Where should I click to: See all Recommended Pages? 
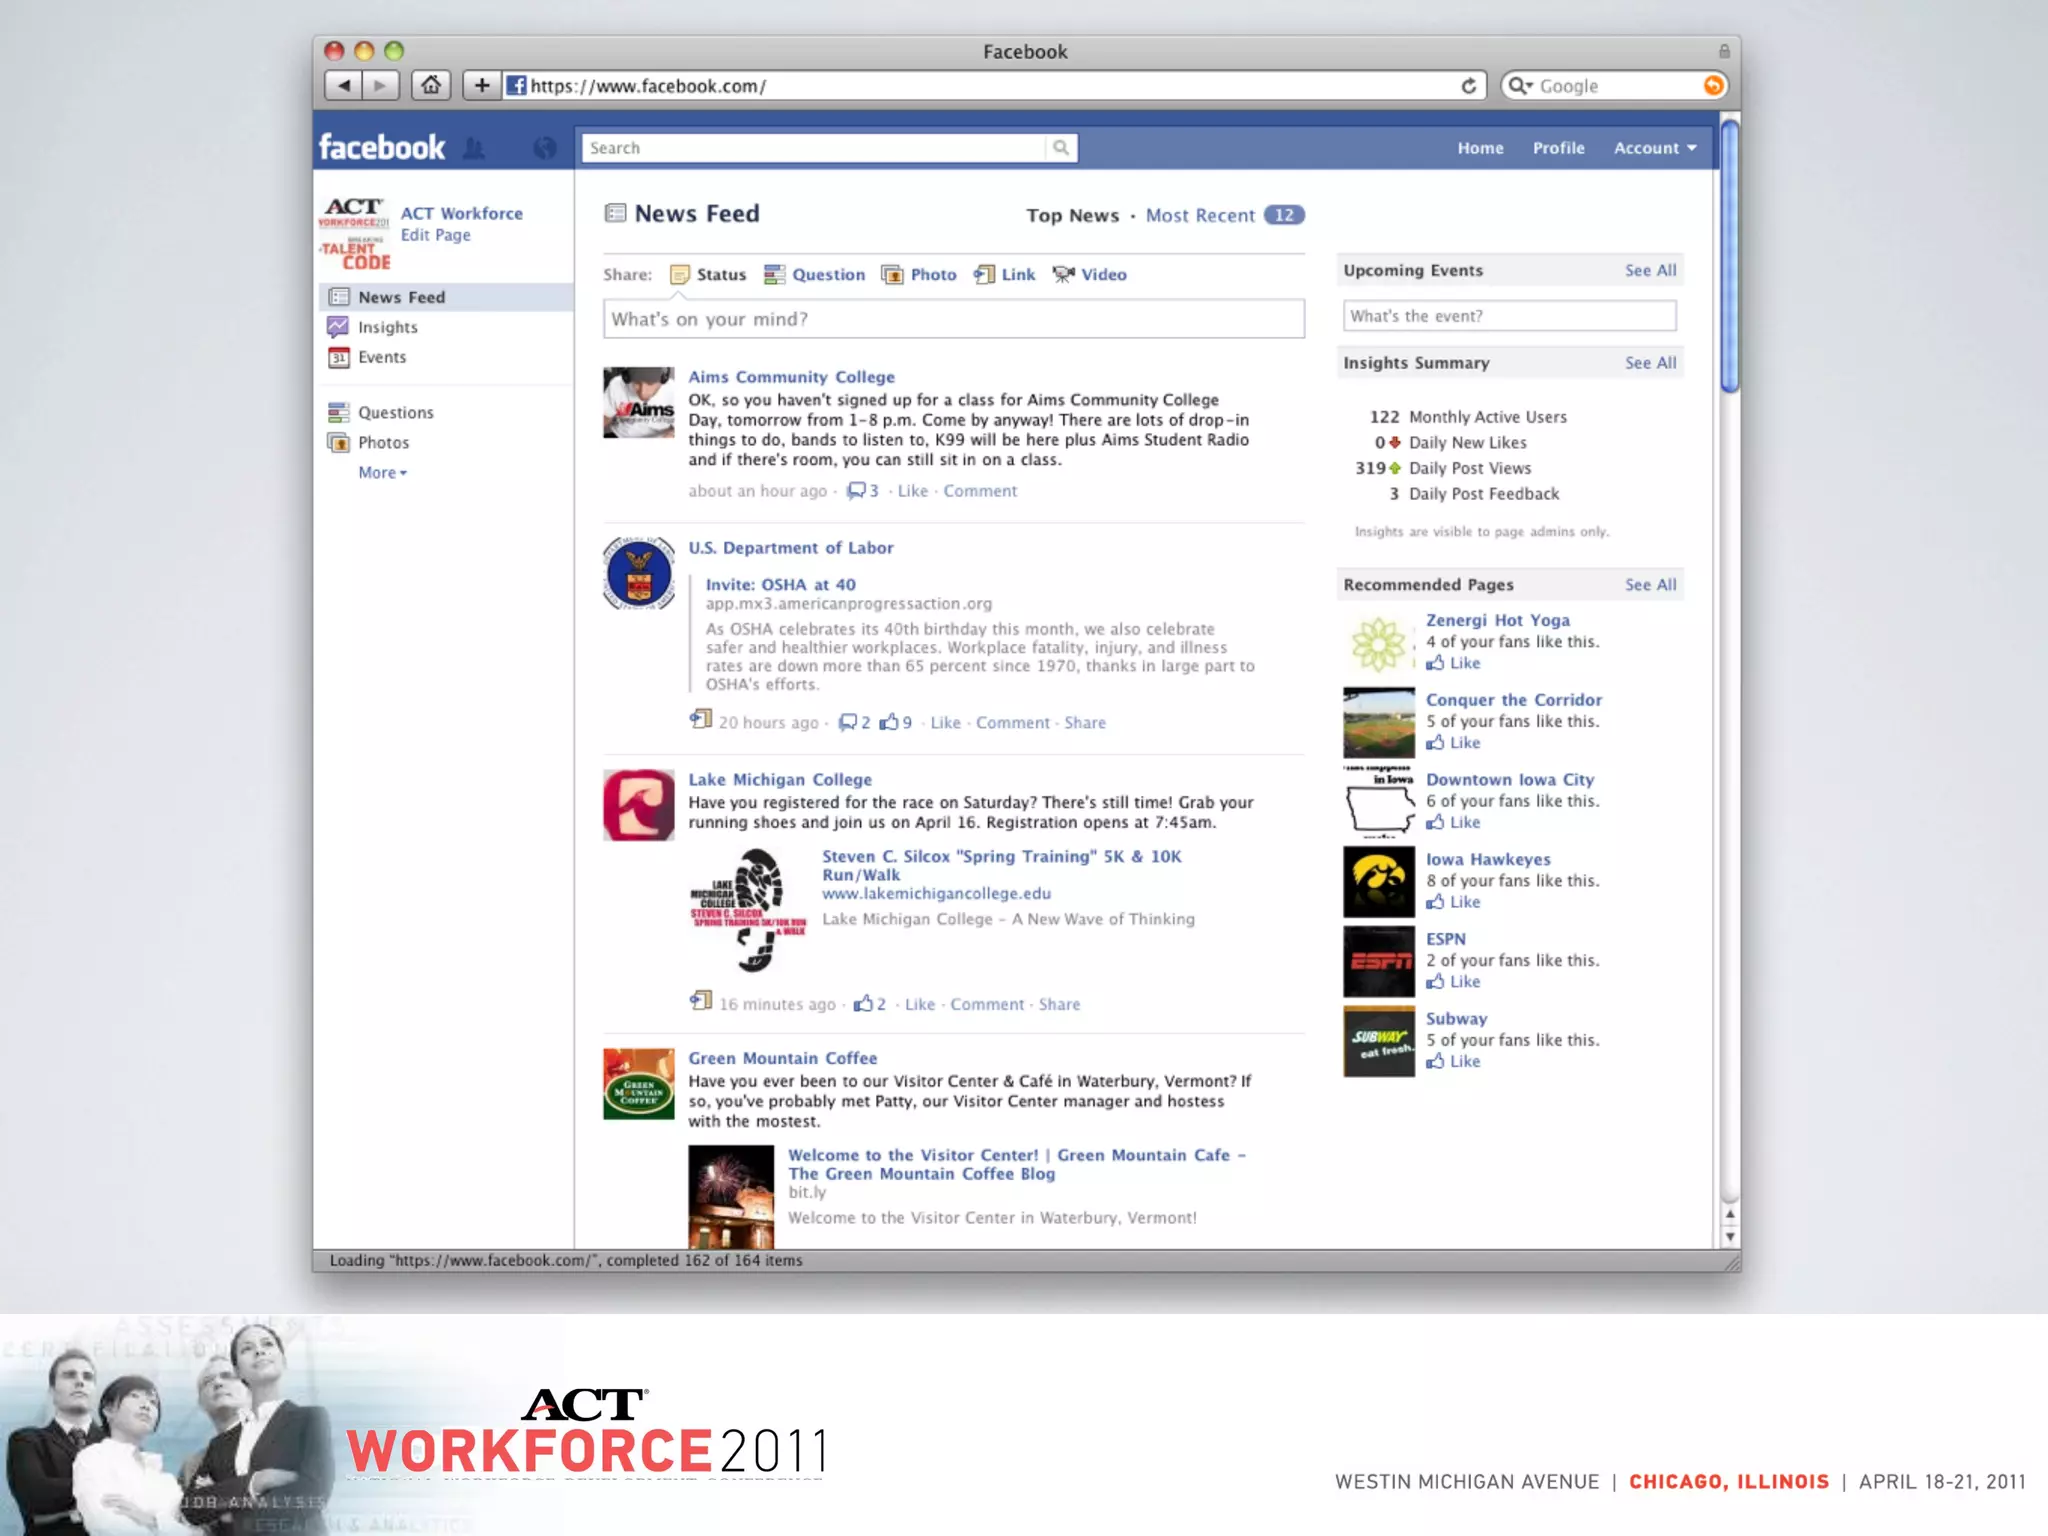click(x=1650, y=585)
